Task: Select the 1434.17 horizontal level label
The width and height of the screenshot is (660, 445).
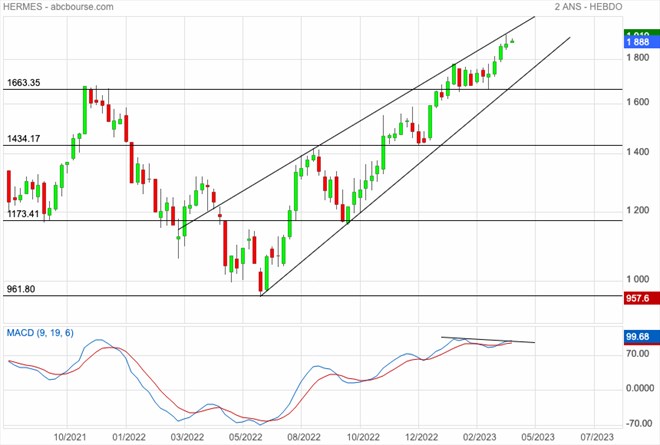Action: pos(24,139)
